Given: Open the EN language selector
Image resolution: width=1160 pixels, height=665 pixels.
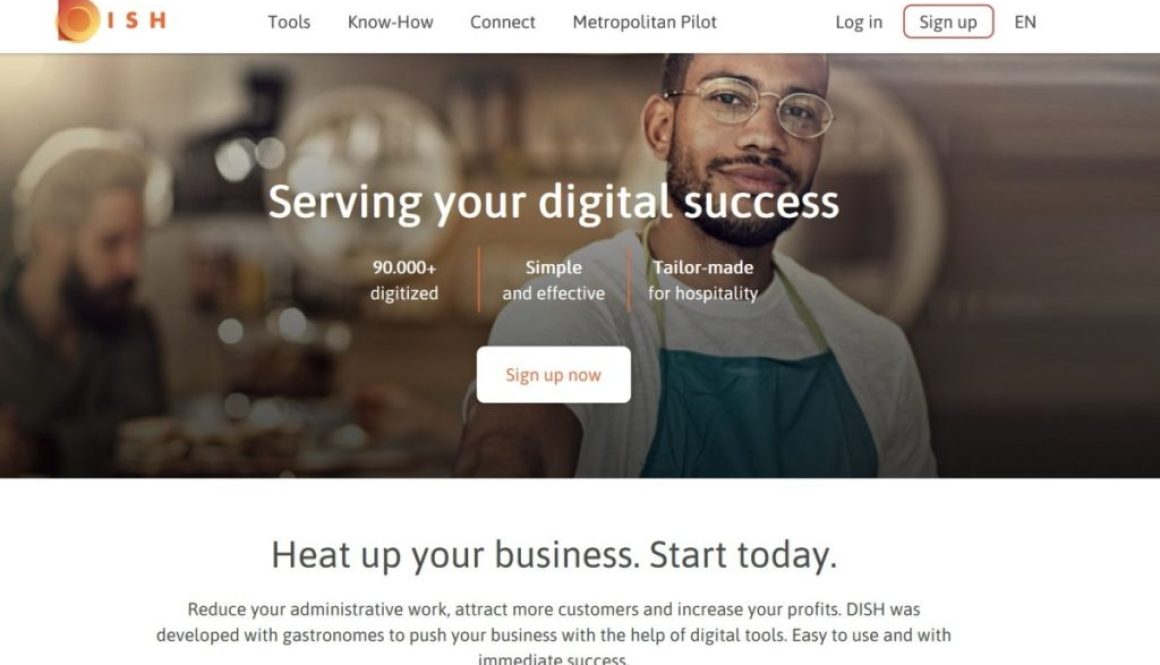Looking at the screenshot, I should [1025, 22].
